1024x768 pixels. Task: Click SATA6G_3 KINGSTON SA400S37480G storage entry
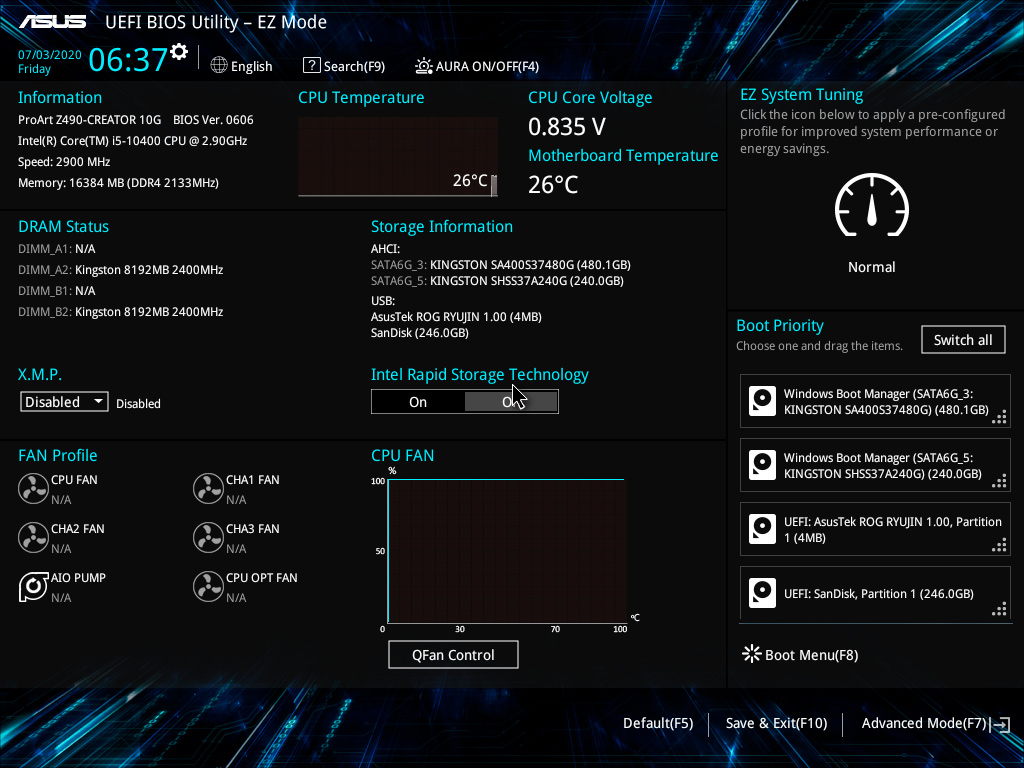coord(501,264)
